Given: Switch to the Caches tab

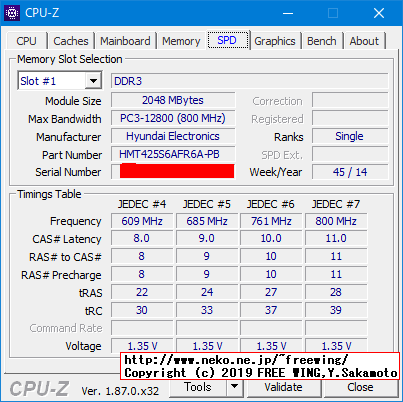Looking at the screenshot, I should click(71, 41).
